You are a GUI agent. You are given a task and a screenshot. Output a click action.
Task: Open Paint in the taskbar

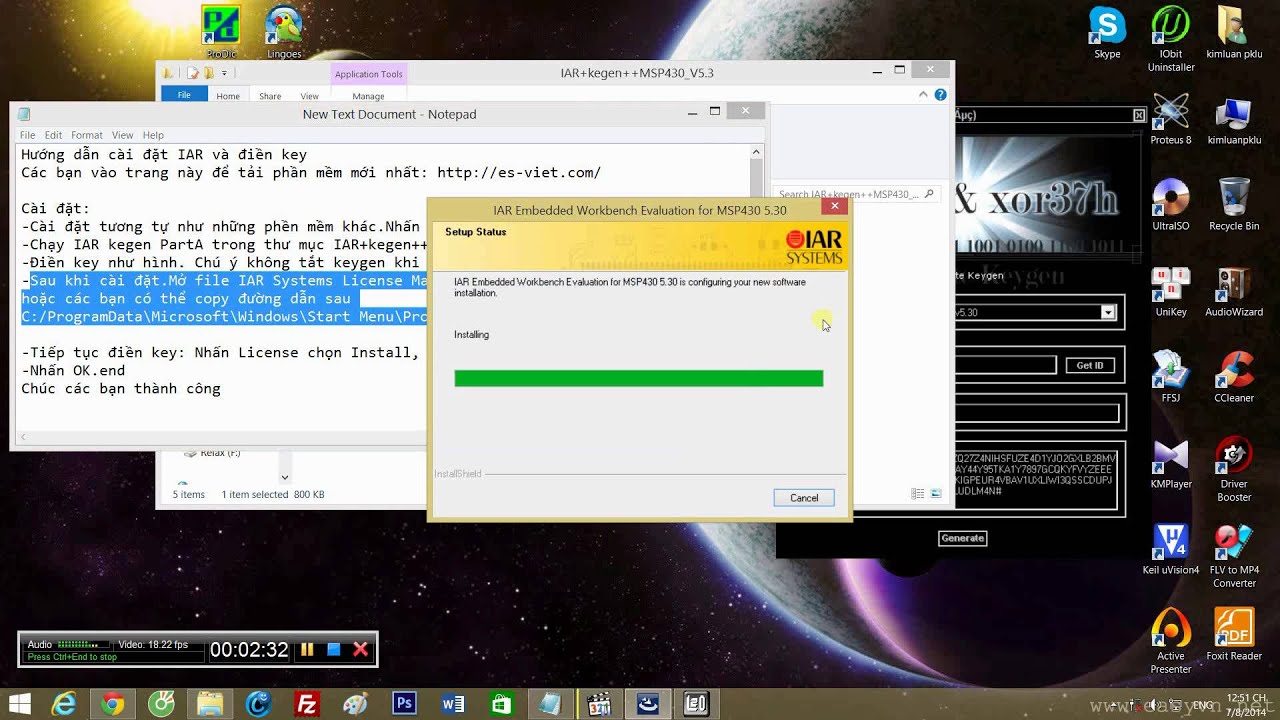point(356,704)
